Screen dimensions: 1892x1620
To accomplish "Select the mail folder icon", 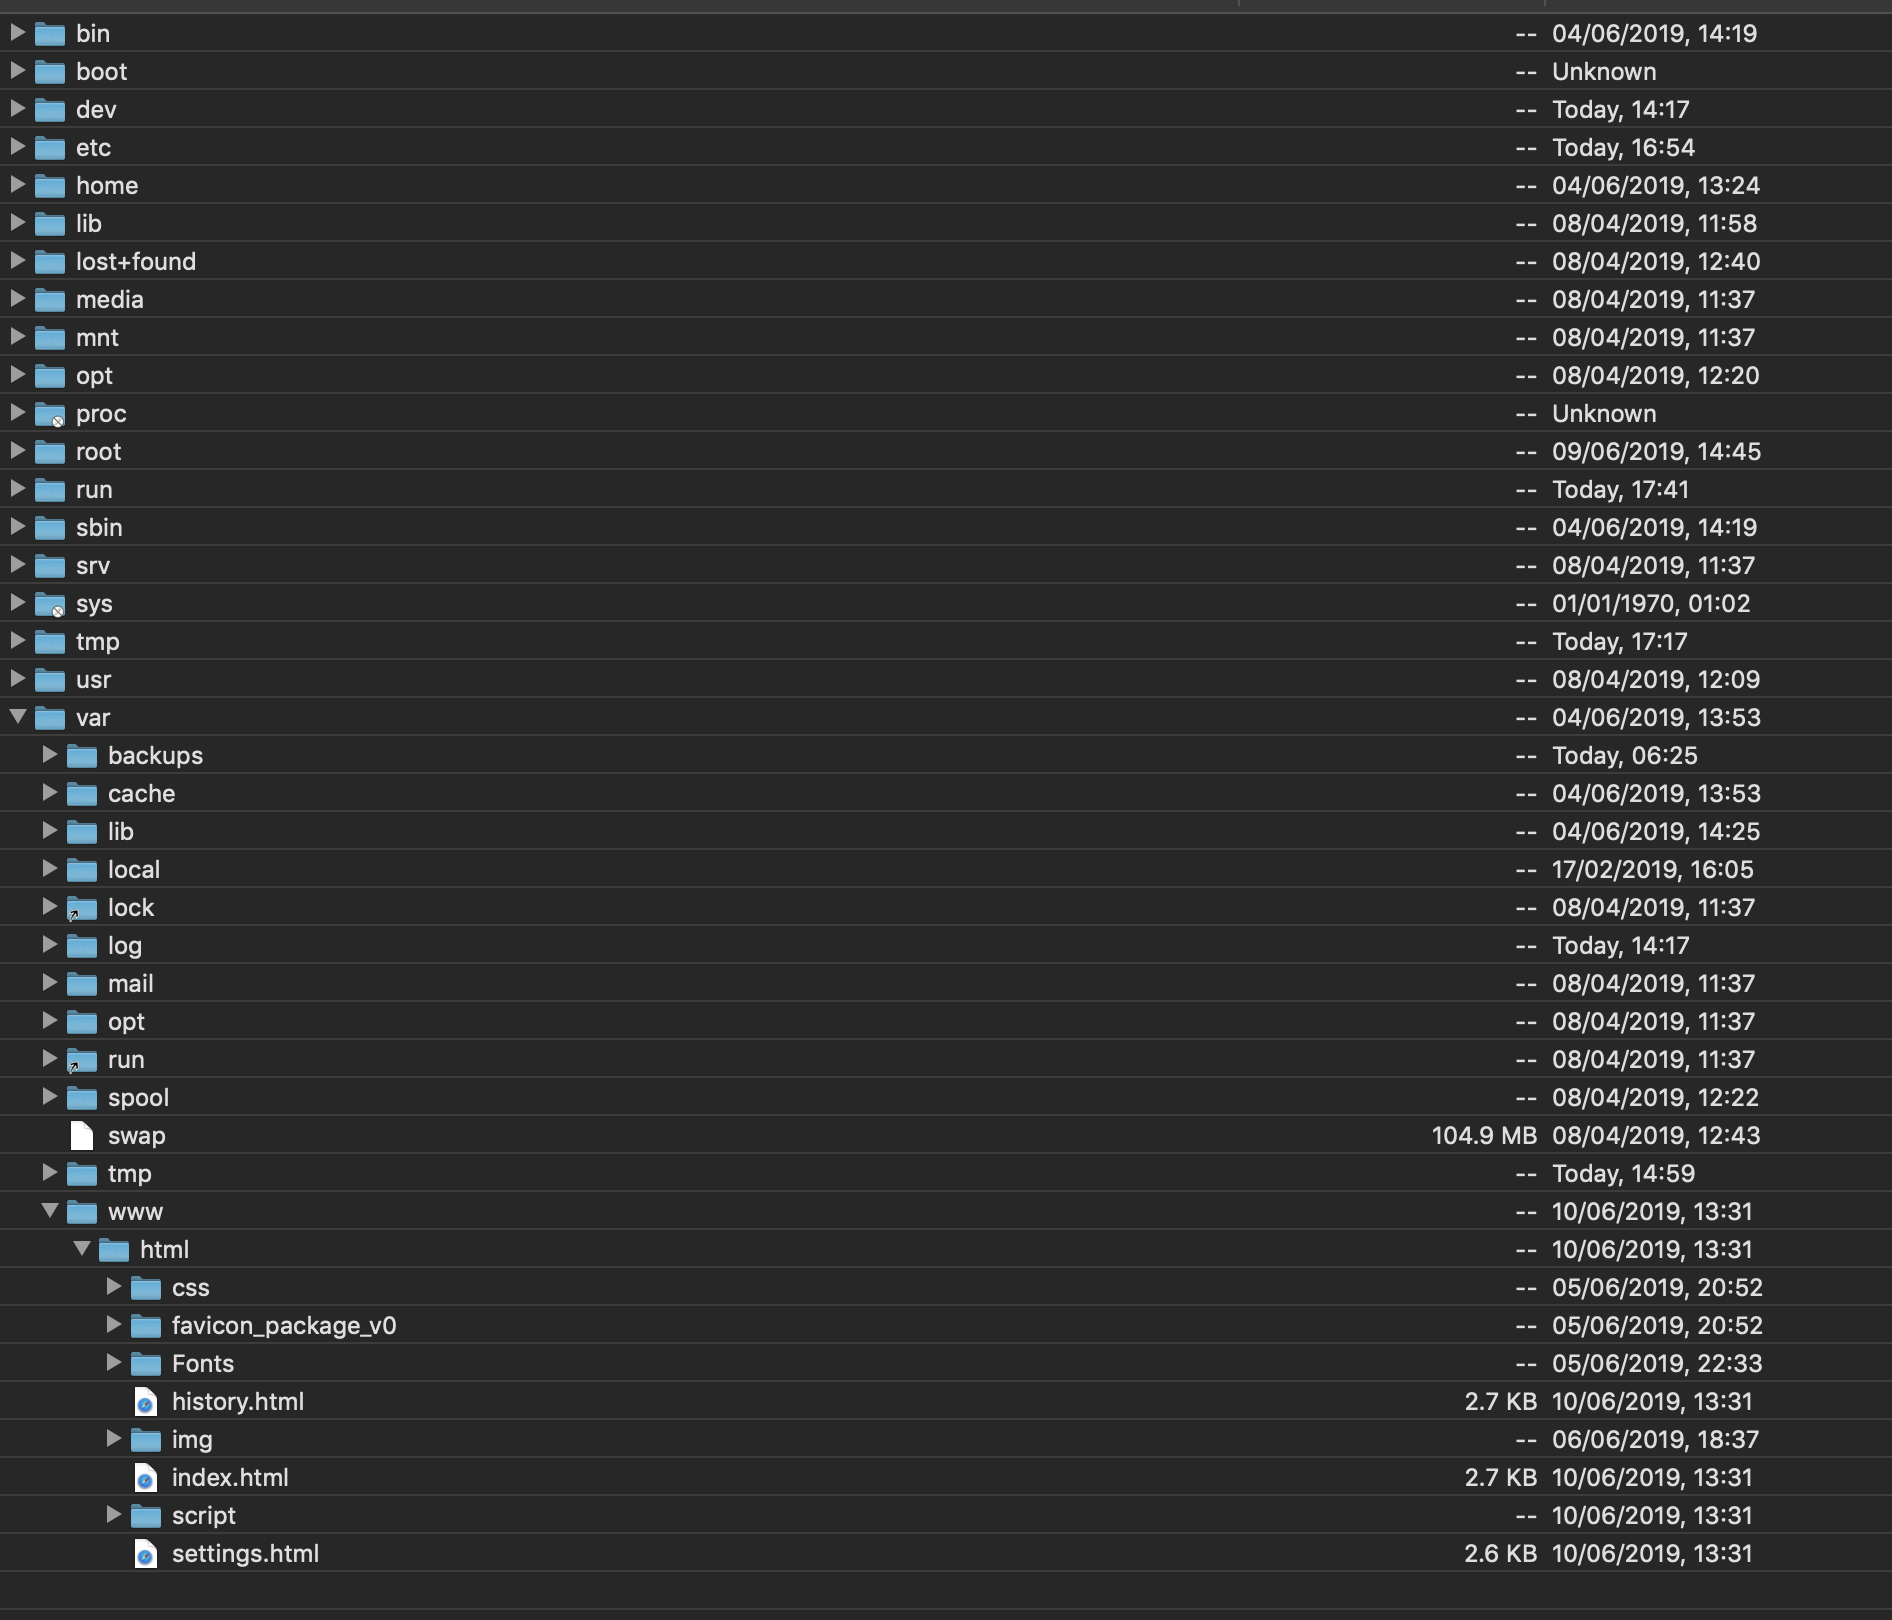I will point(82,984).
